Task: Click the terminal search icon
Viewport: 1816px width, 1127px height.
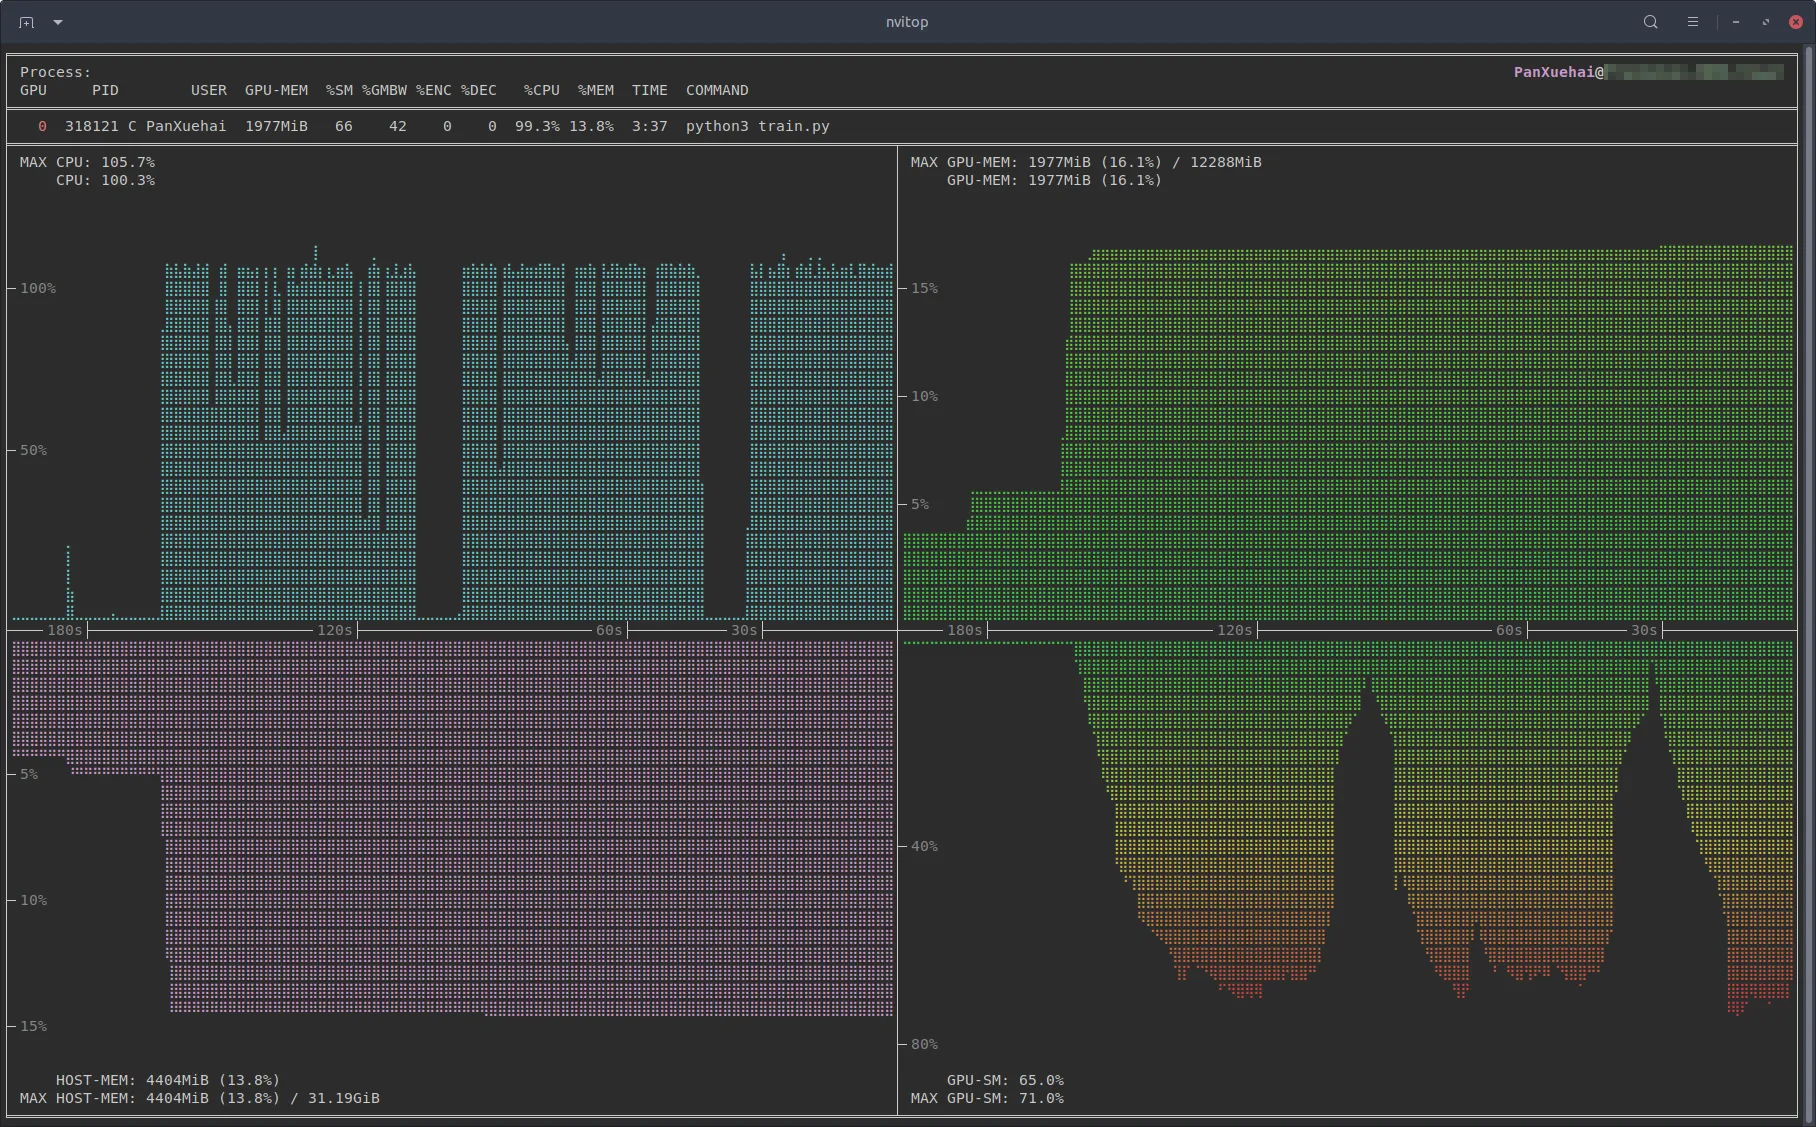Action: click(1650, 22)
